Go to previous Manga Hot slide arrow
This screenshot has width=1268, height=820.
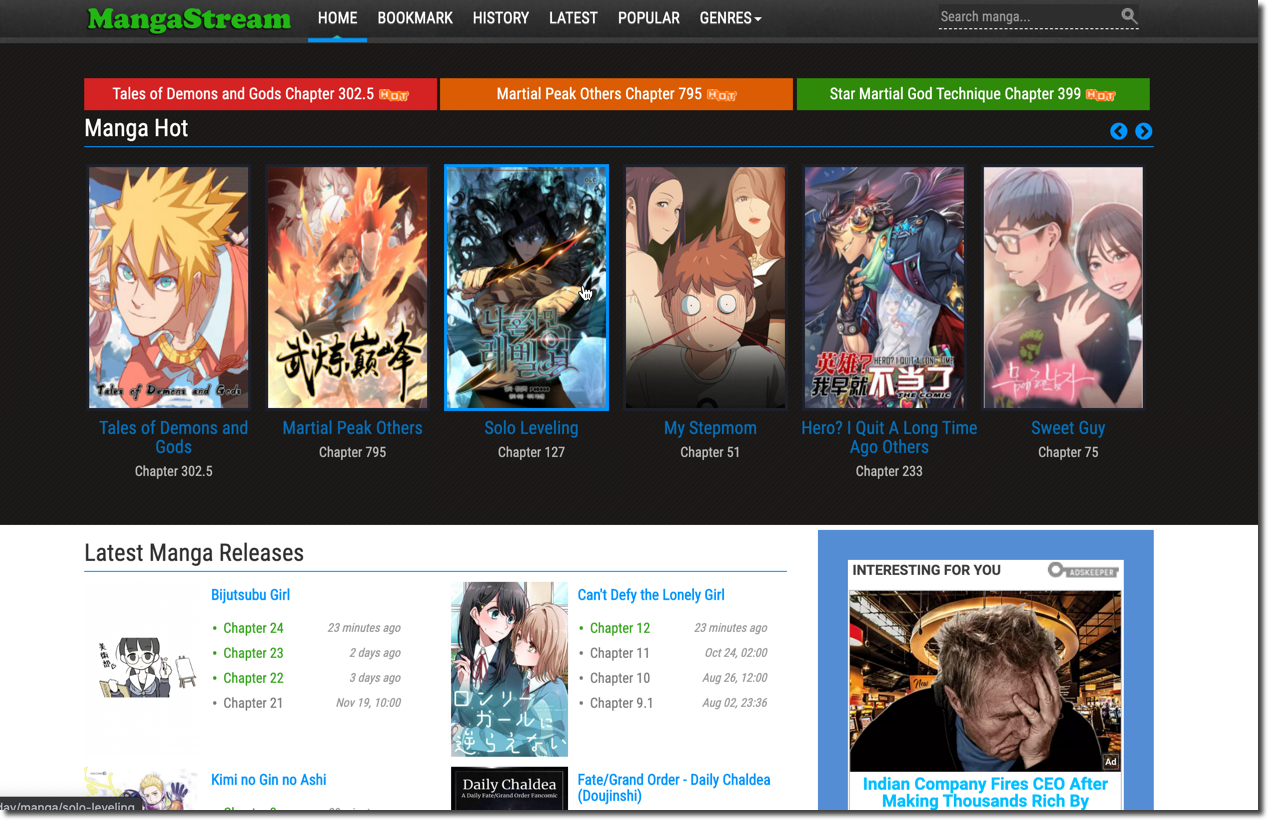(x=1119, y=131)
